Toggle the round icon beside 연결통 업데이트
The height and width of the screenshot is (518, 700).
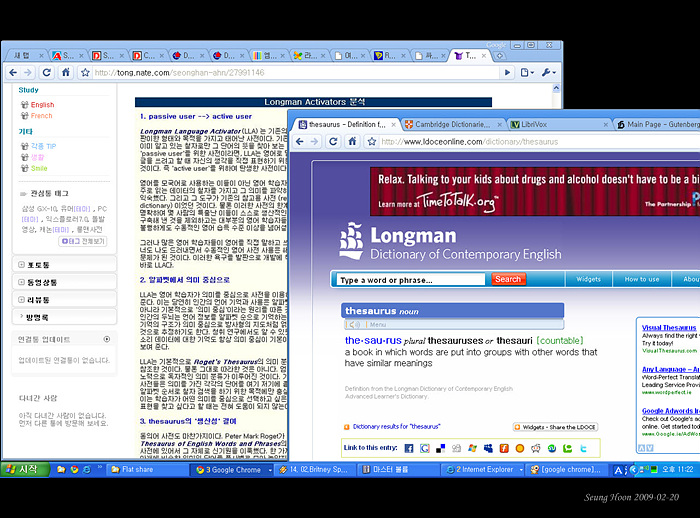[107, 339]
